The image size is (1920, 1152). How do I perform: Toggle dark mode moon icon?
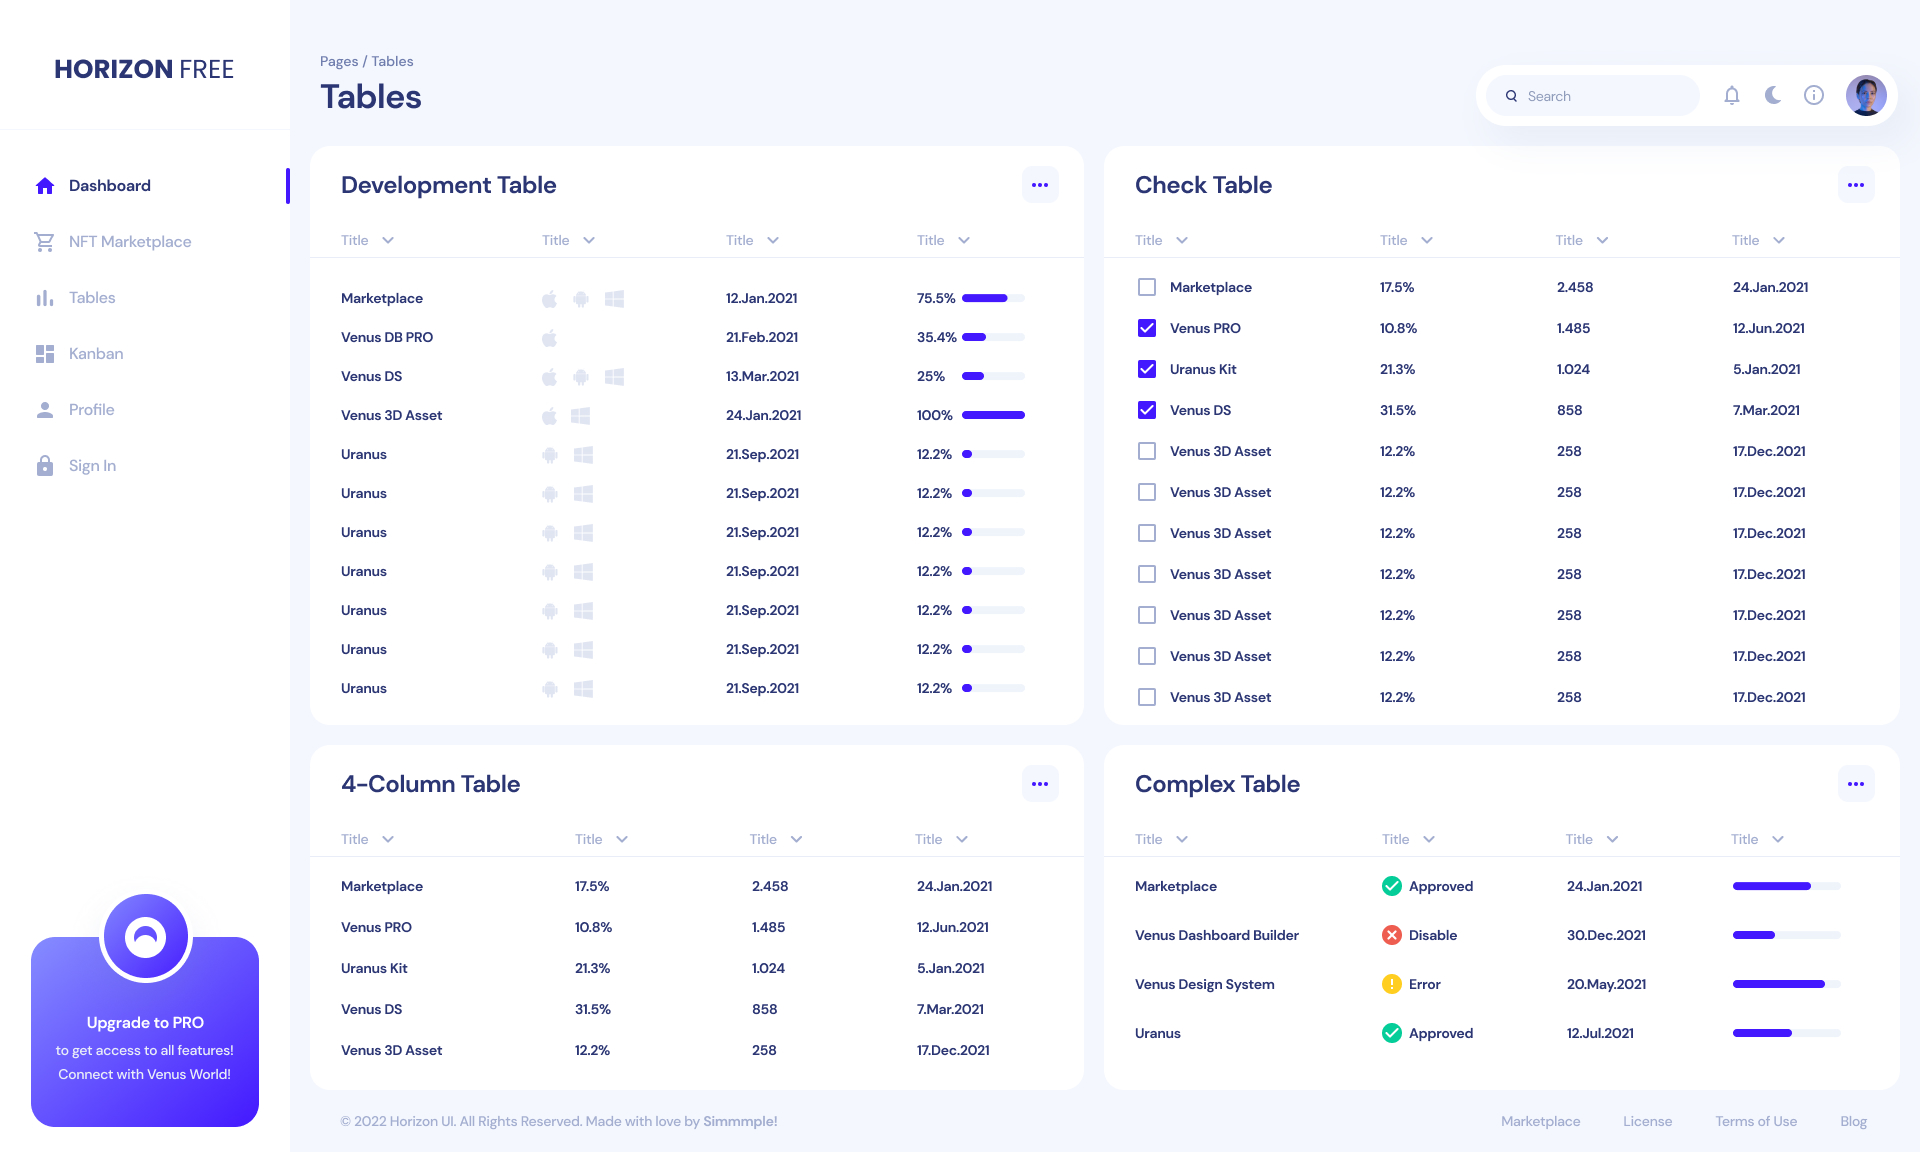click(x=1773, y=96)
